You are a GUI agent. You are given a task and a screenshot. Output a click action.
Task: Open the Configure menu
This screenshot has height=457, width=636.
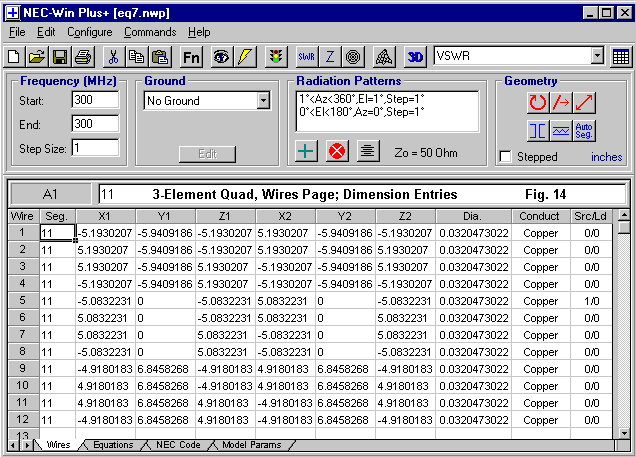click(x=90, y=32)
